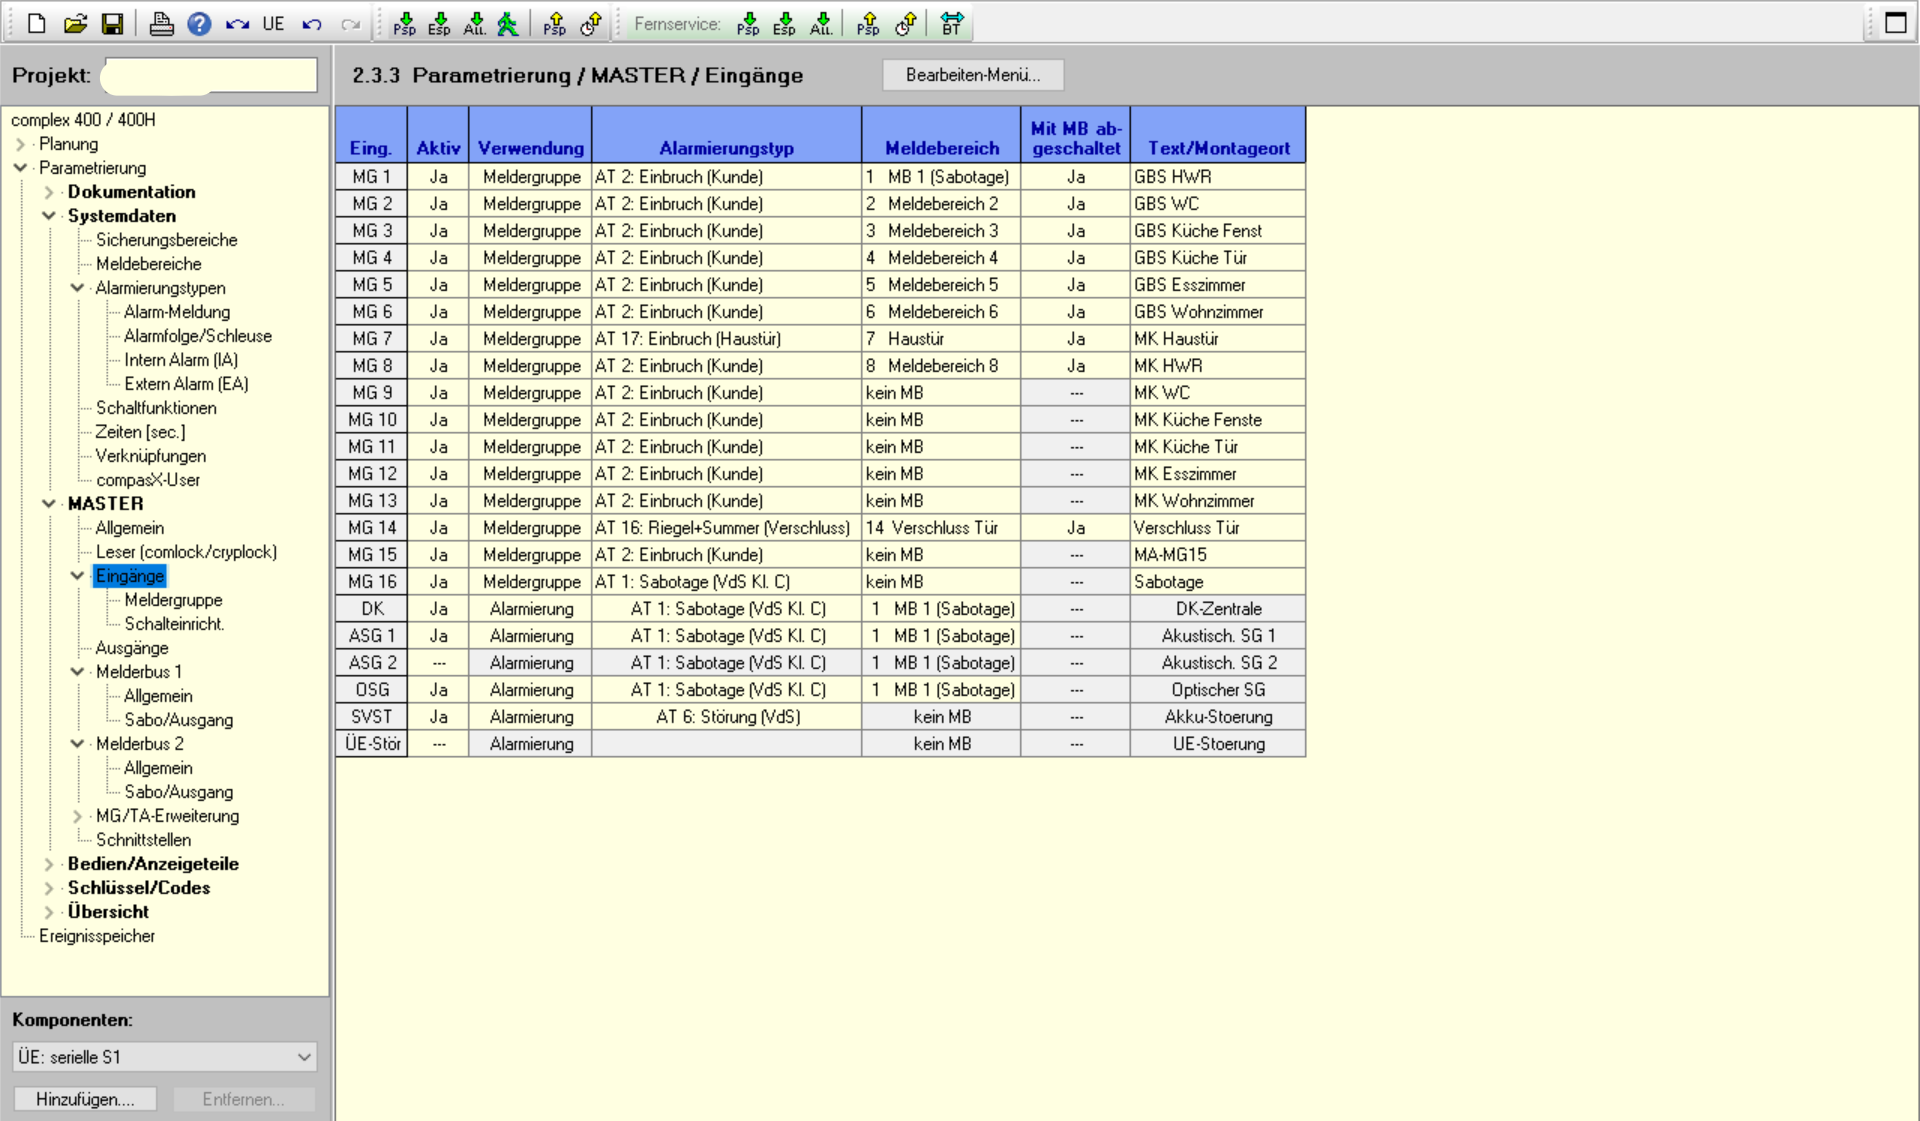The width and height of the screenshot is (1920, 1121).
Task: Click the Hinzufügen button
Action: point(85,1099)
